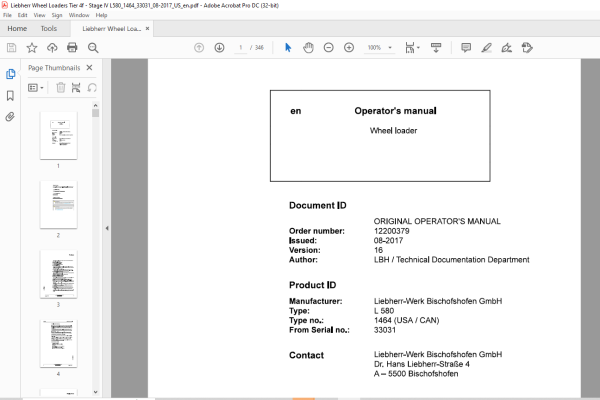Click the Document ID heading

click(x=318, y=206)
